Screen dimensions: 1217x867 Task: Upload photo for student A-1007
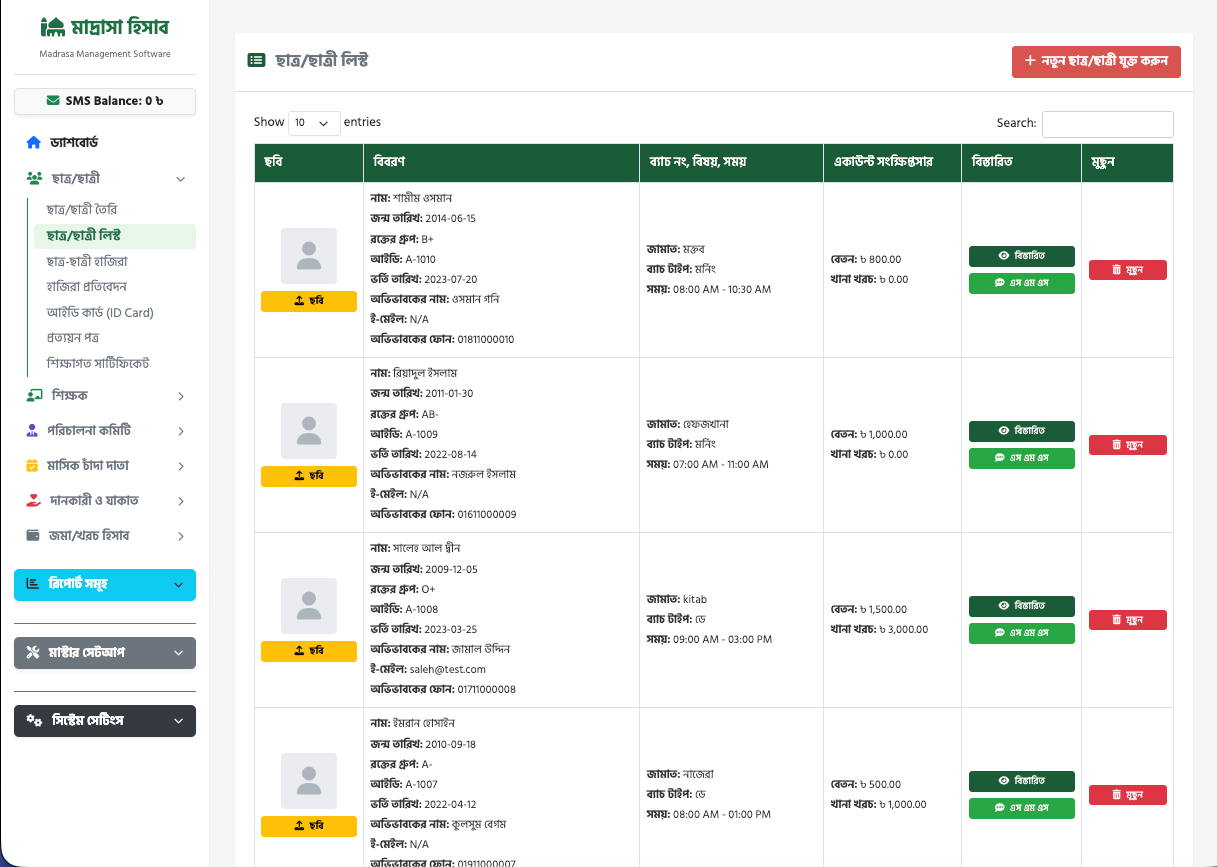(309, 826)
